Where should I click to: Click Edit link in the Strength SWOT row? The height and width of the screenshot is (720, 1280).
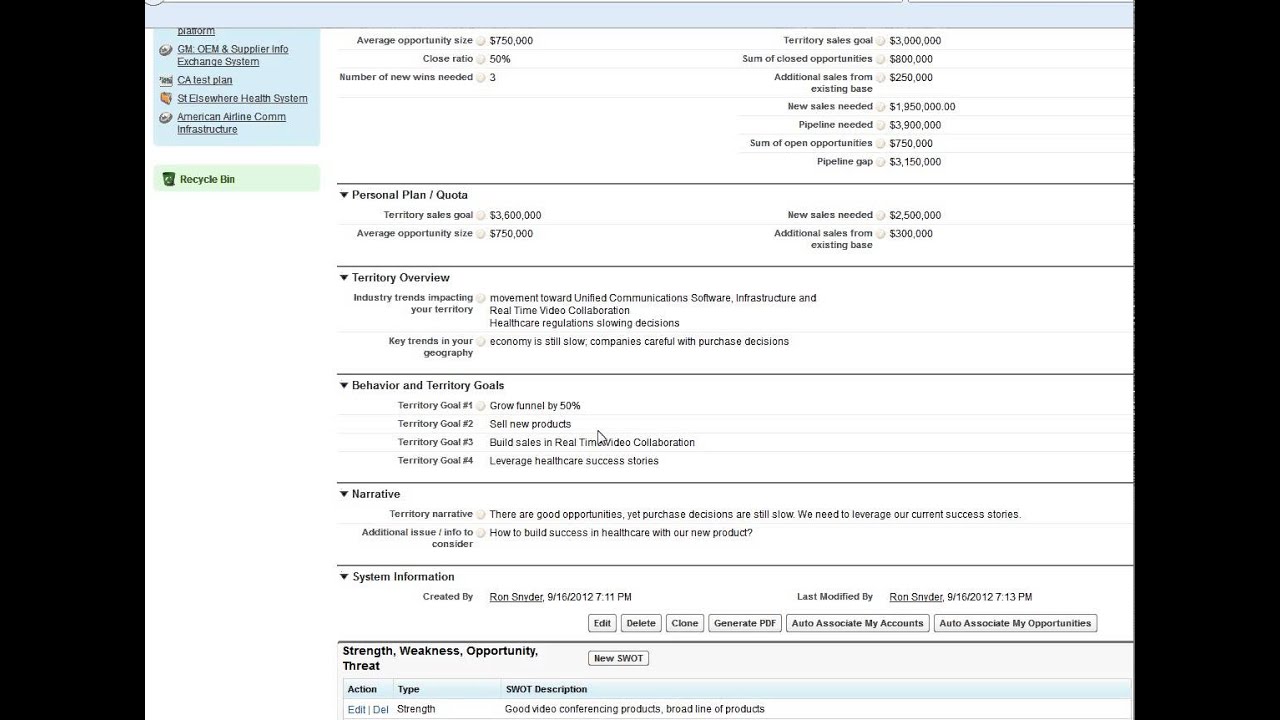tap(356, 709)
